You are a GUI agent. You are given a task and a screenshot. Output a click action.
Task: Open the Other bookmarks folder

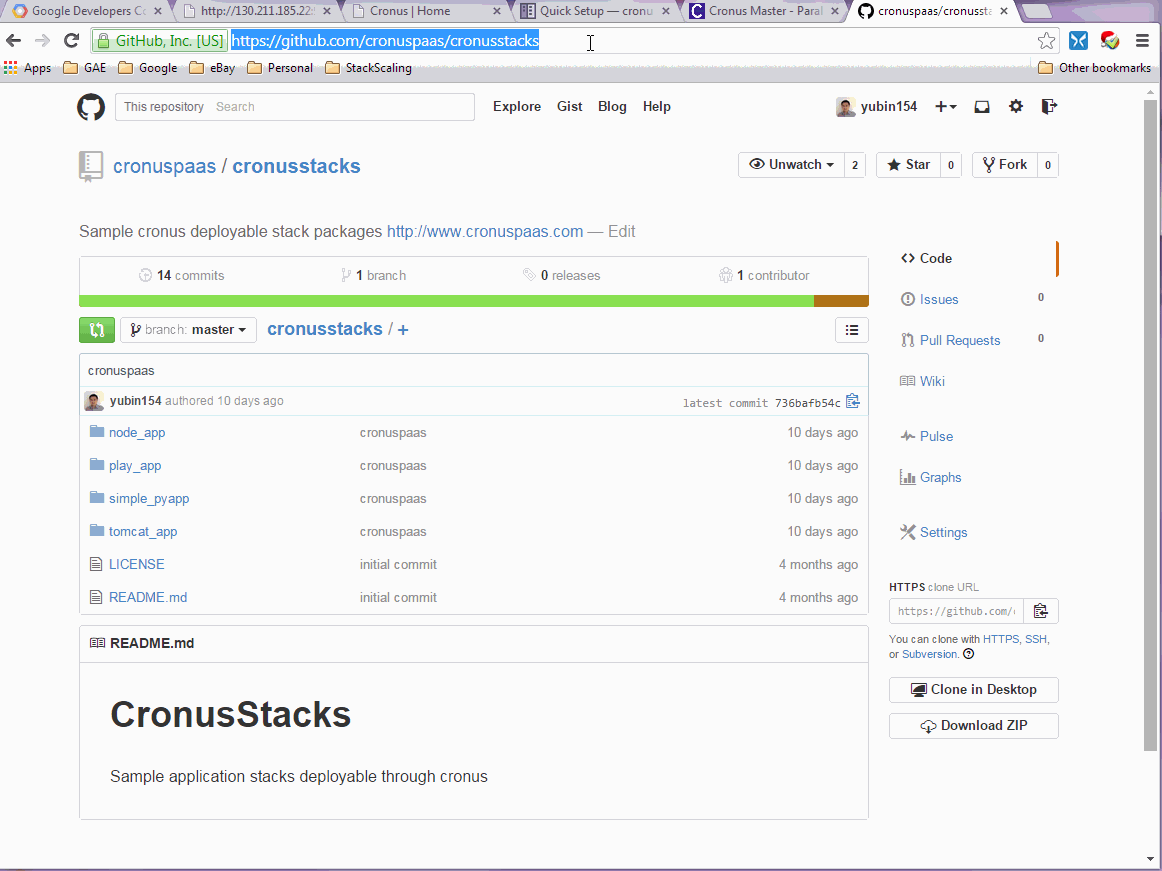click(x=1095, y=68)
